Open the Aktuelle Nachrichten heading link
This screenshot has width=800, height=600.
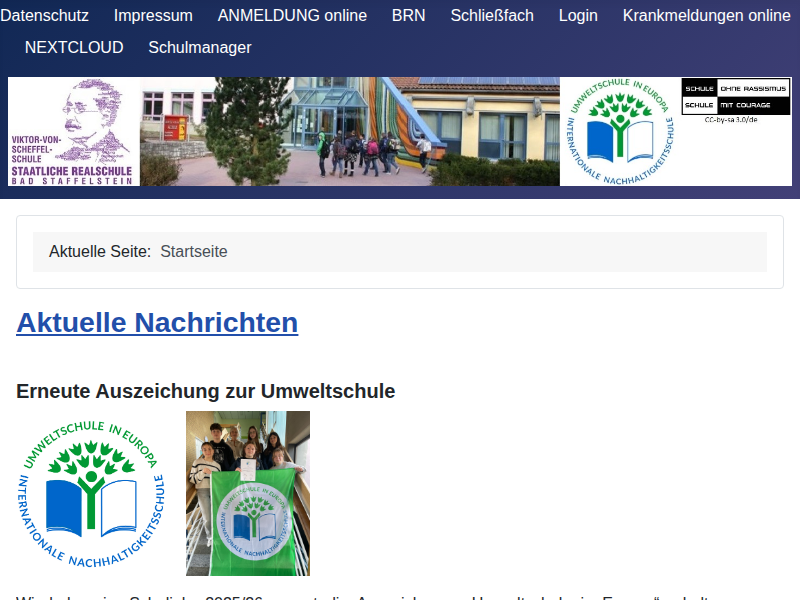[x=157, y=322]
